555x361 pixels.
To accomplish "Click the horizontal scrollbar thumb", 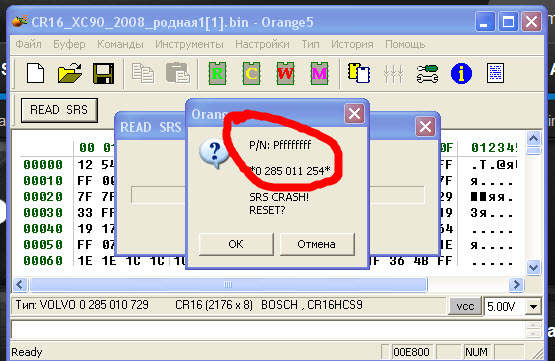I will (228, 284).
